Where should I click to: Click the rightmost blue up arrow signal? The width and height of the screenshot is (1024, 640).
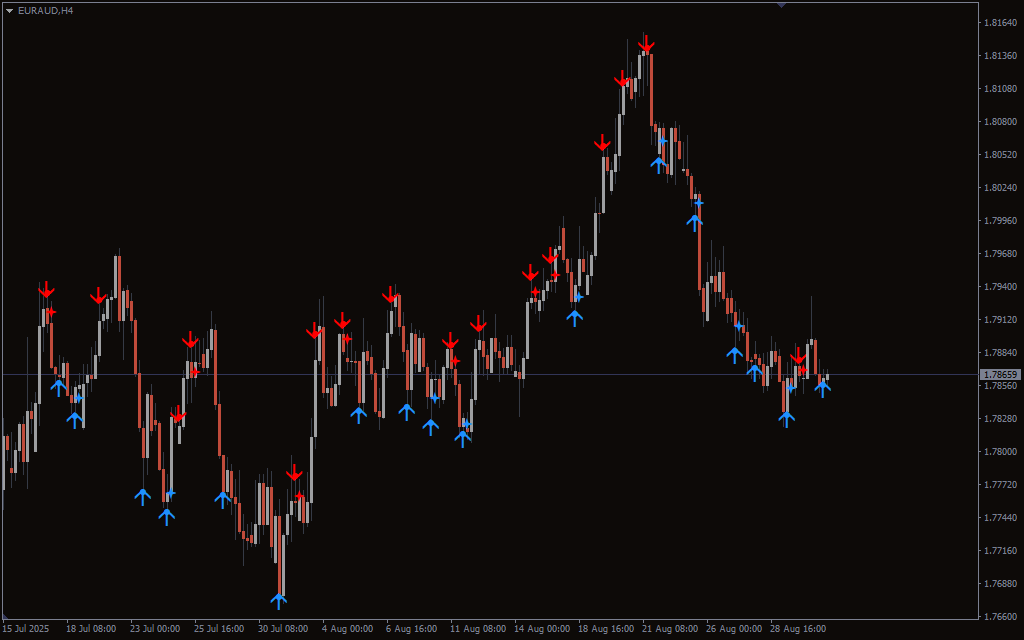coord(822,388)
